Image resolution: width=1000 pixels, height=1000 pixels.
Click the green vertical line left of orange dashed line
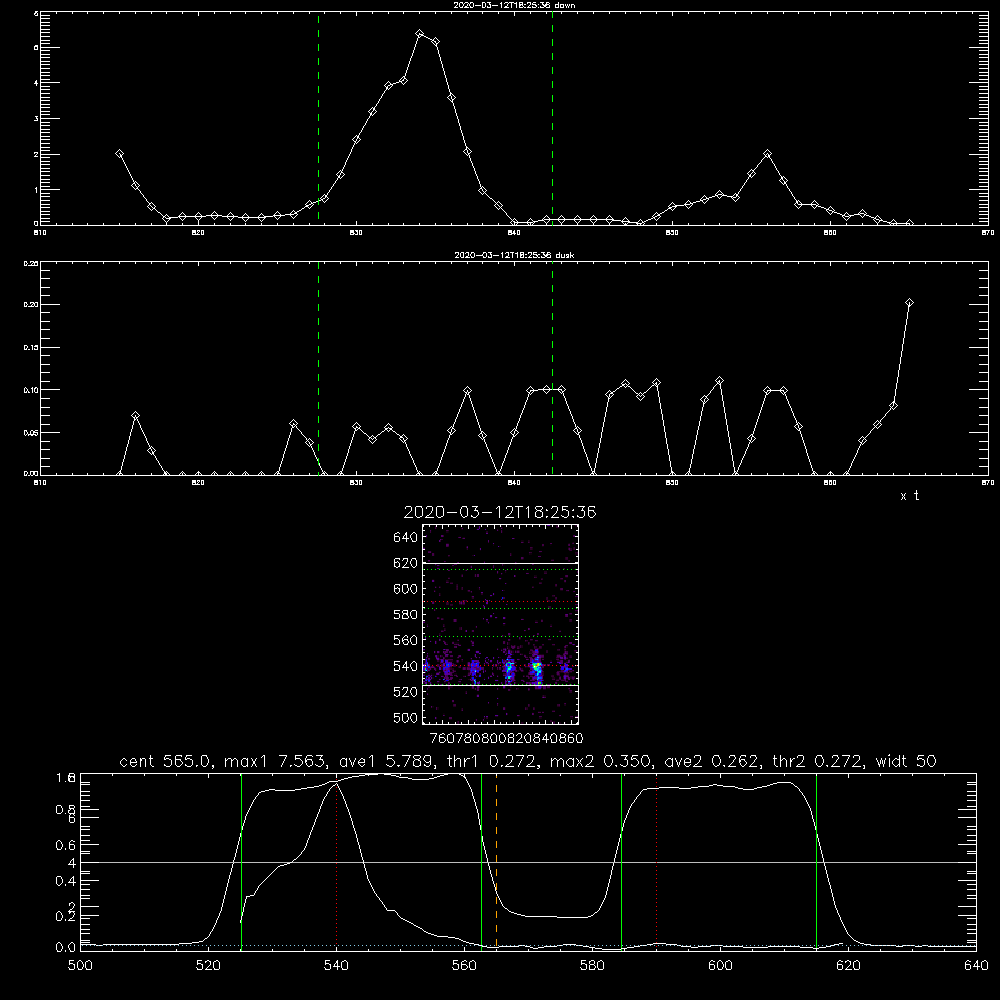[x=481, y=862]
